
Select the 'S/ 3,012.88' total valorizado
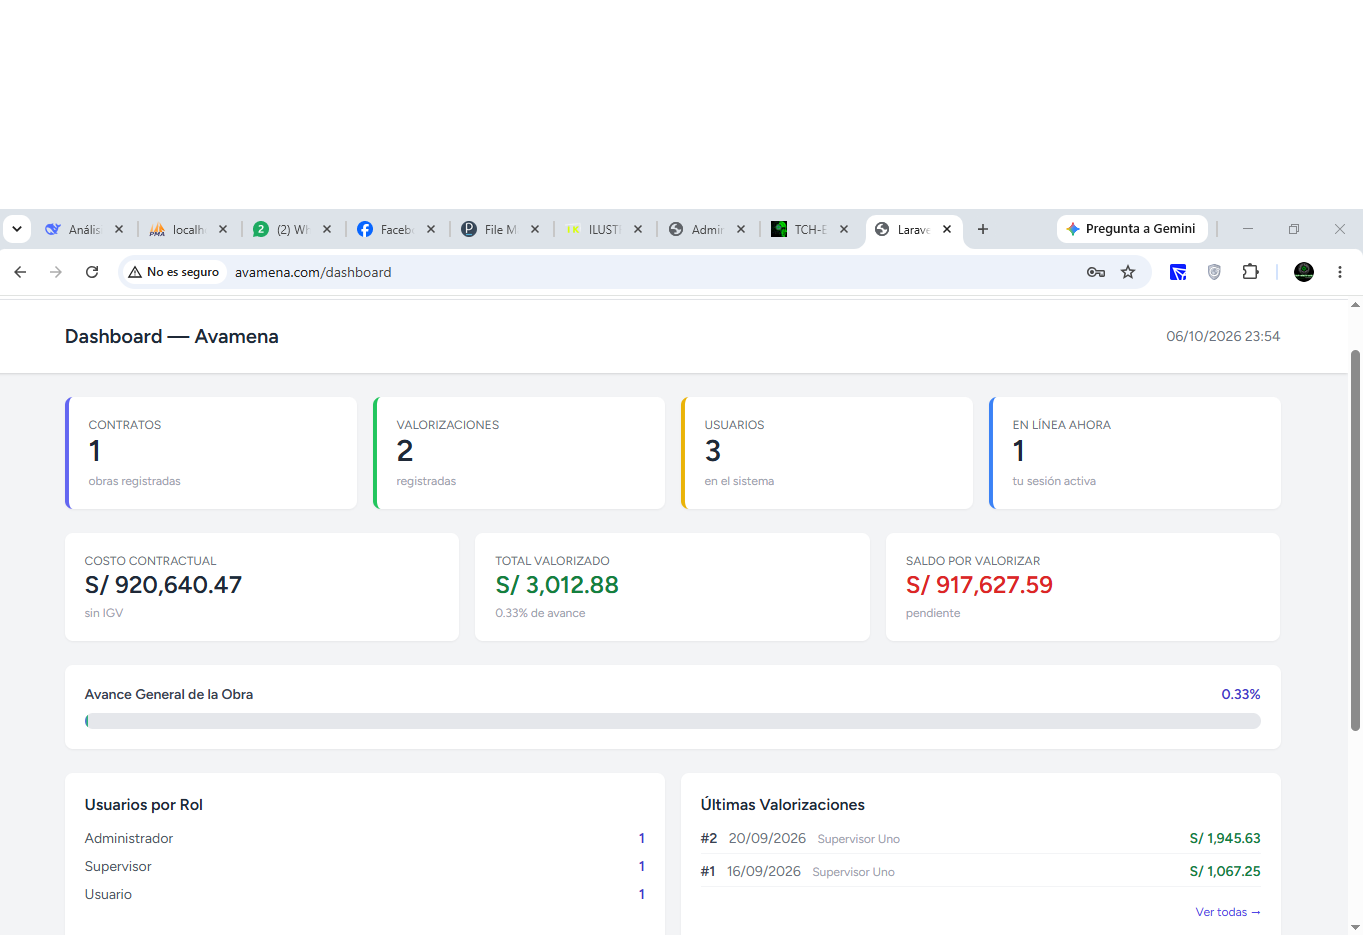557,585
